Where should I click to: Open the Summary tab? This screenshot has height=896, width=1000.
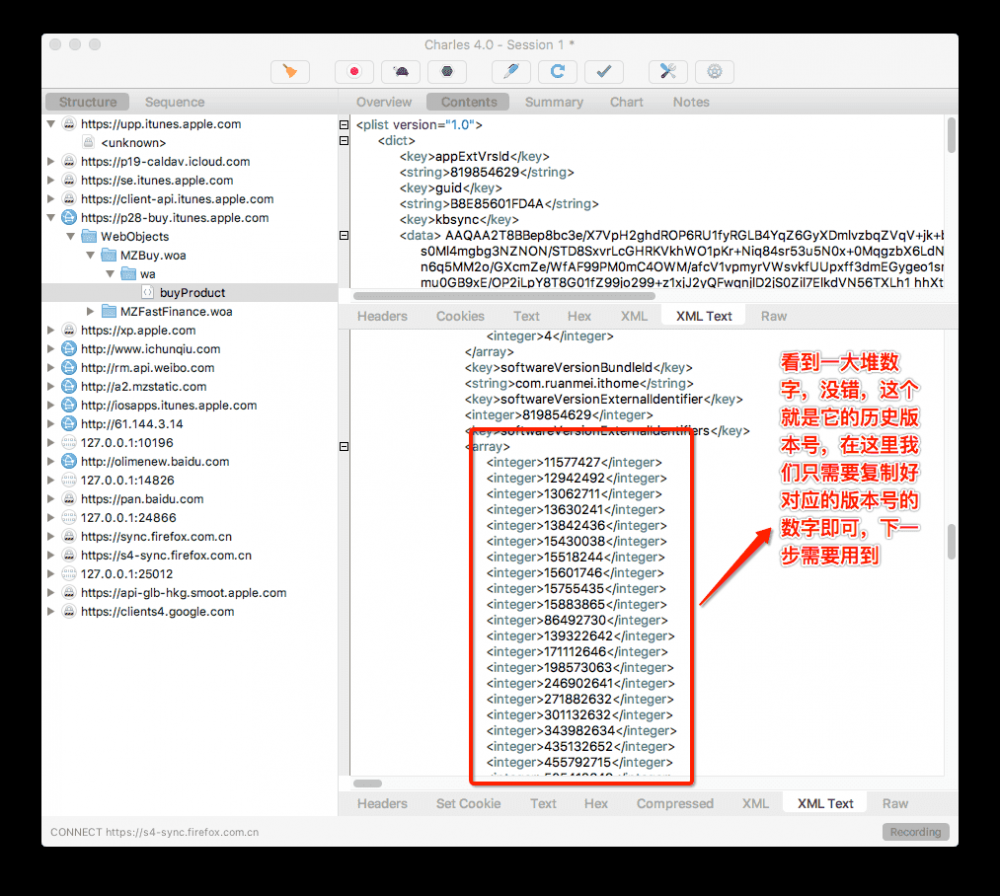(554, 101)
